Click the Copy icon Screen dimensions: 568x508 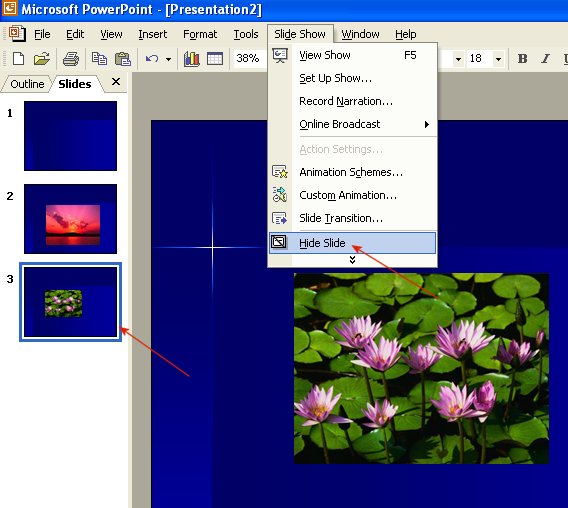[x=99, y=58]
